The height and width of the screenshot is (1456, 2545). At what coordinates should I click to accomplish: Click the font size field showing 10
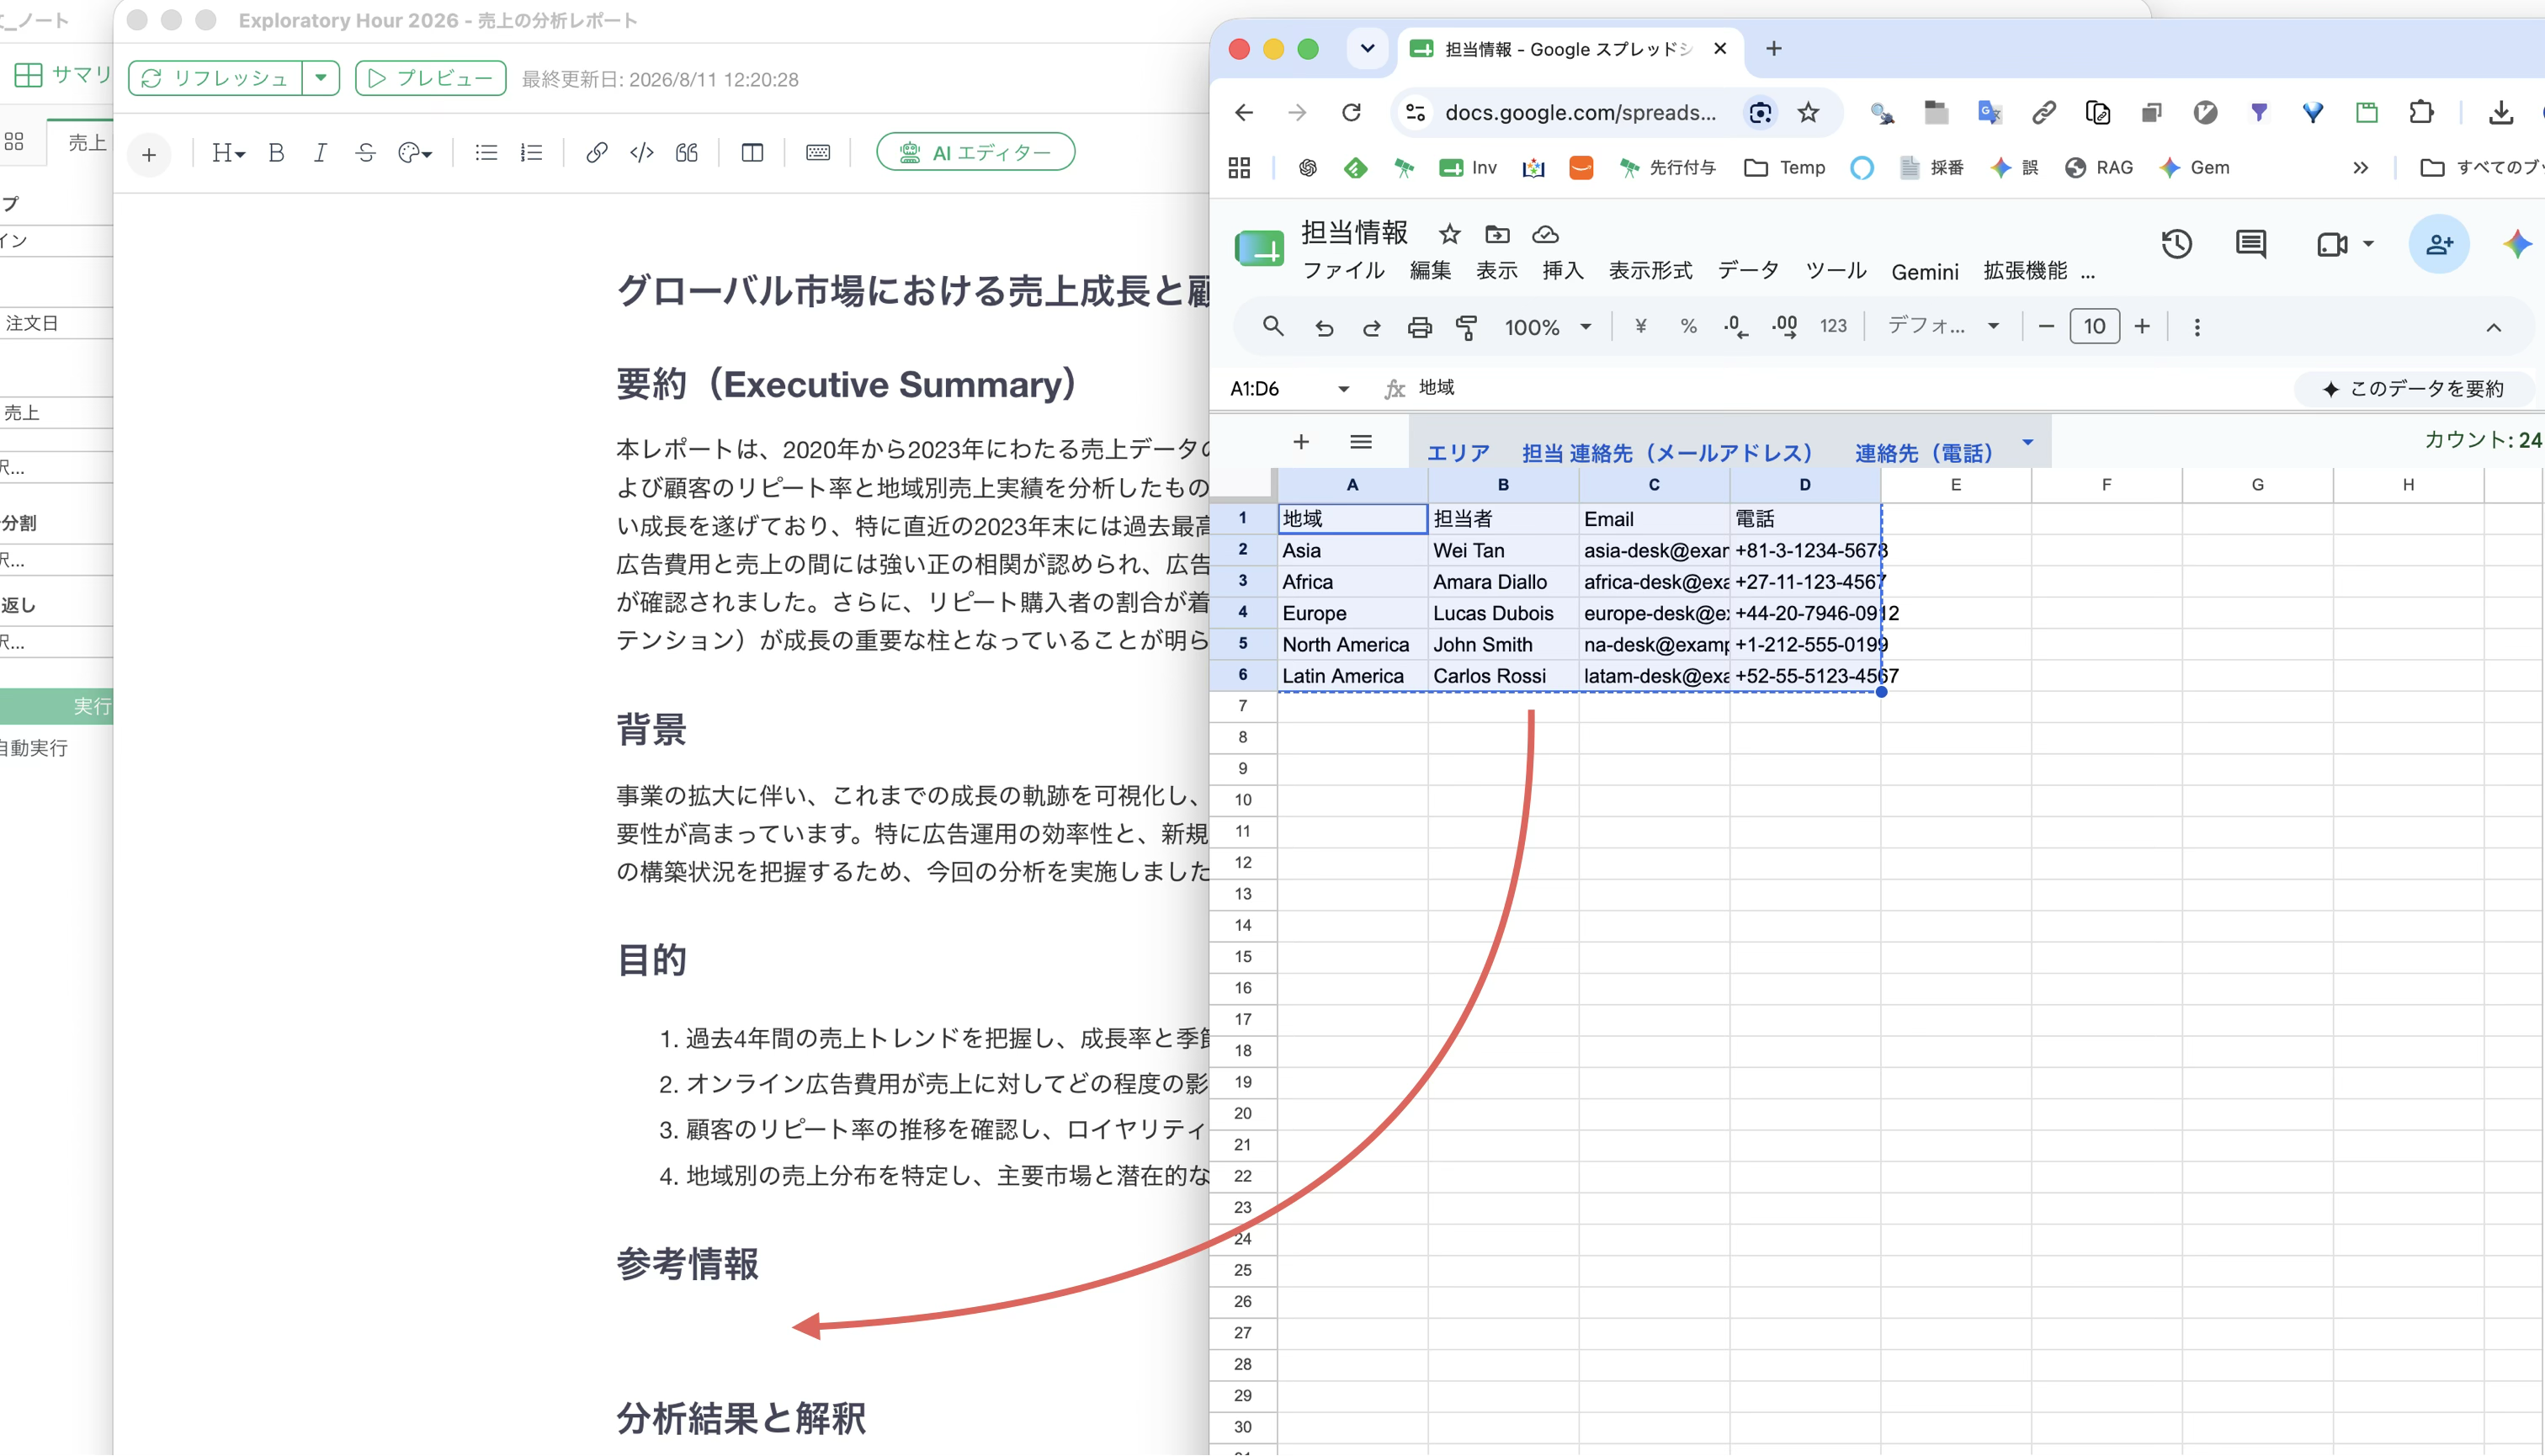[x=2093, y=327]
